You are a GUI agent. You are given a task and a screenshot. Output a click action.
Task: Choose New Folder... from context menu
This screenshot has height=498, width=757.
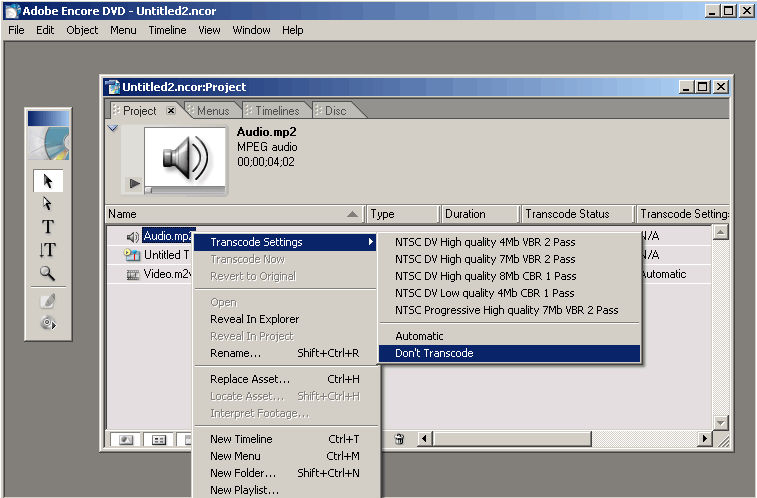(285, 472)
